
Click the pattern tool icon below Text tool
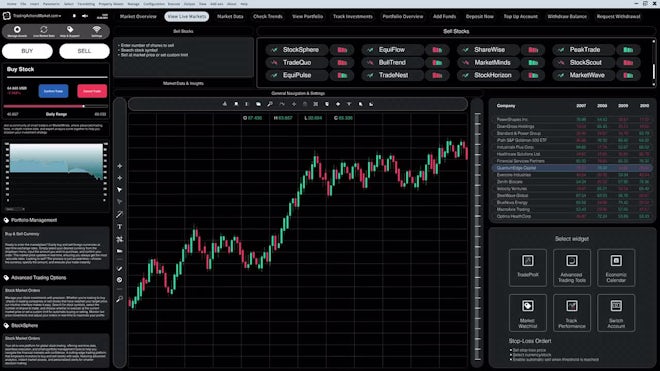tap(120, 239)
